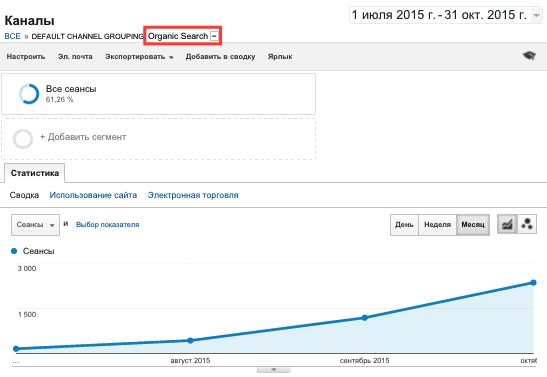Click the Сеансы legend blue dot
Image resolution: width=547 pixels, height=377 pixels.
point(14,251)
